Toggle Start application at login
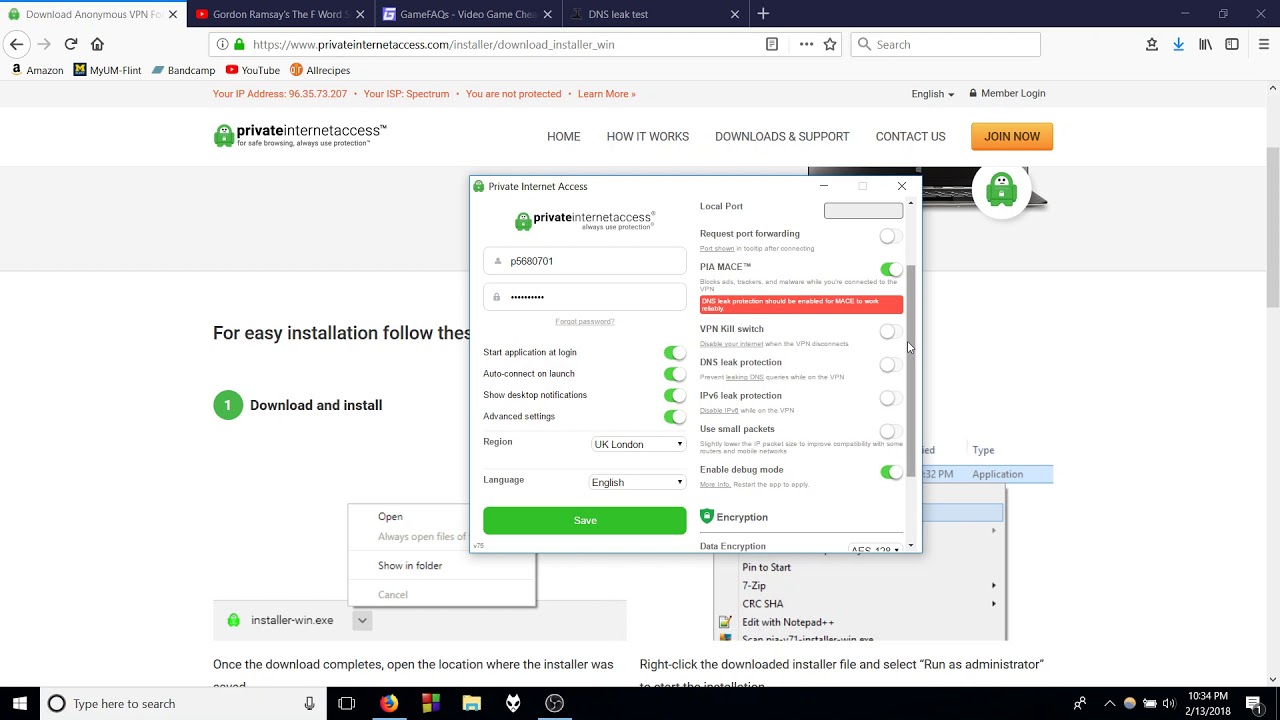 coord(675,352)
